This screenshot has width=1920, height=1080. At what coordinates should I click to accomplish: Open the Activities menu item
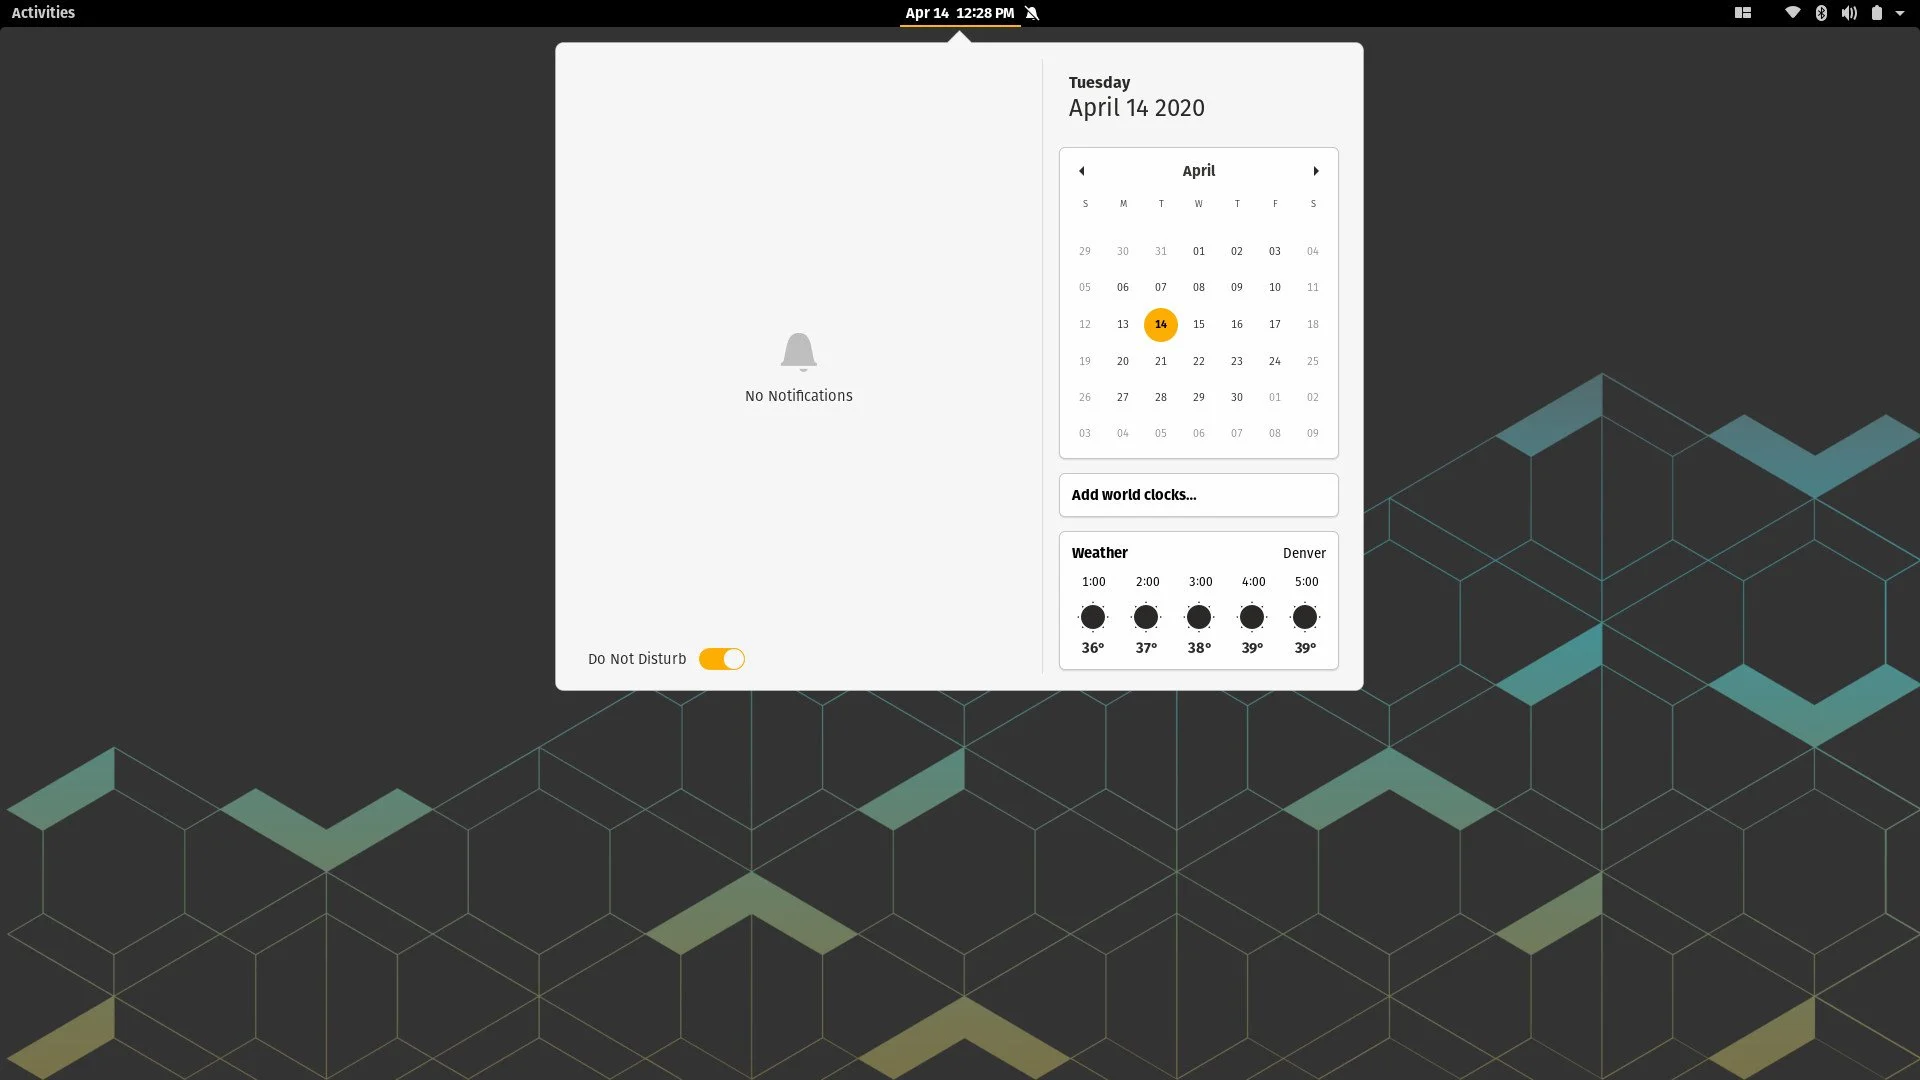[42, 12]
